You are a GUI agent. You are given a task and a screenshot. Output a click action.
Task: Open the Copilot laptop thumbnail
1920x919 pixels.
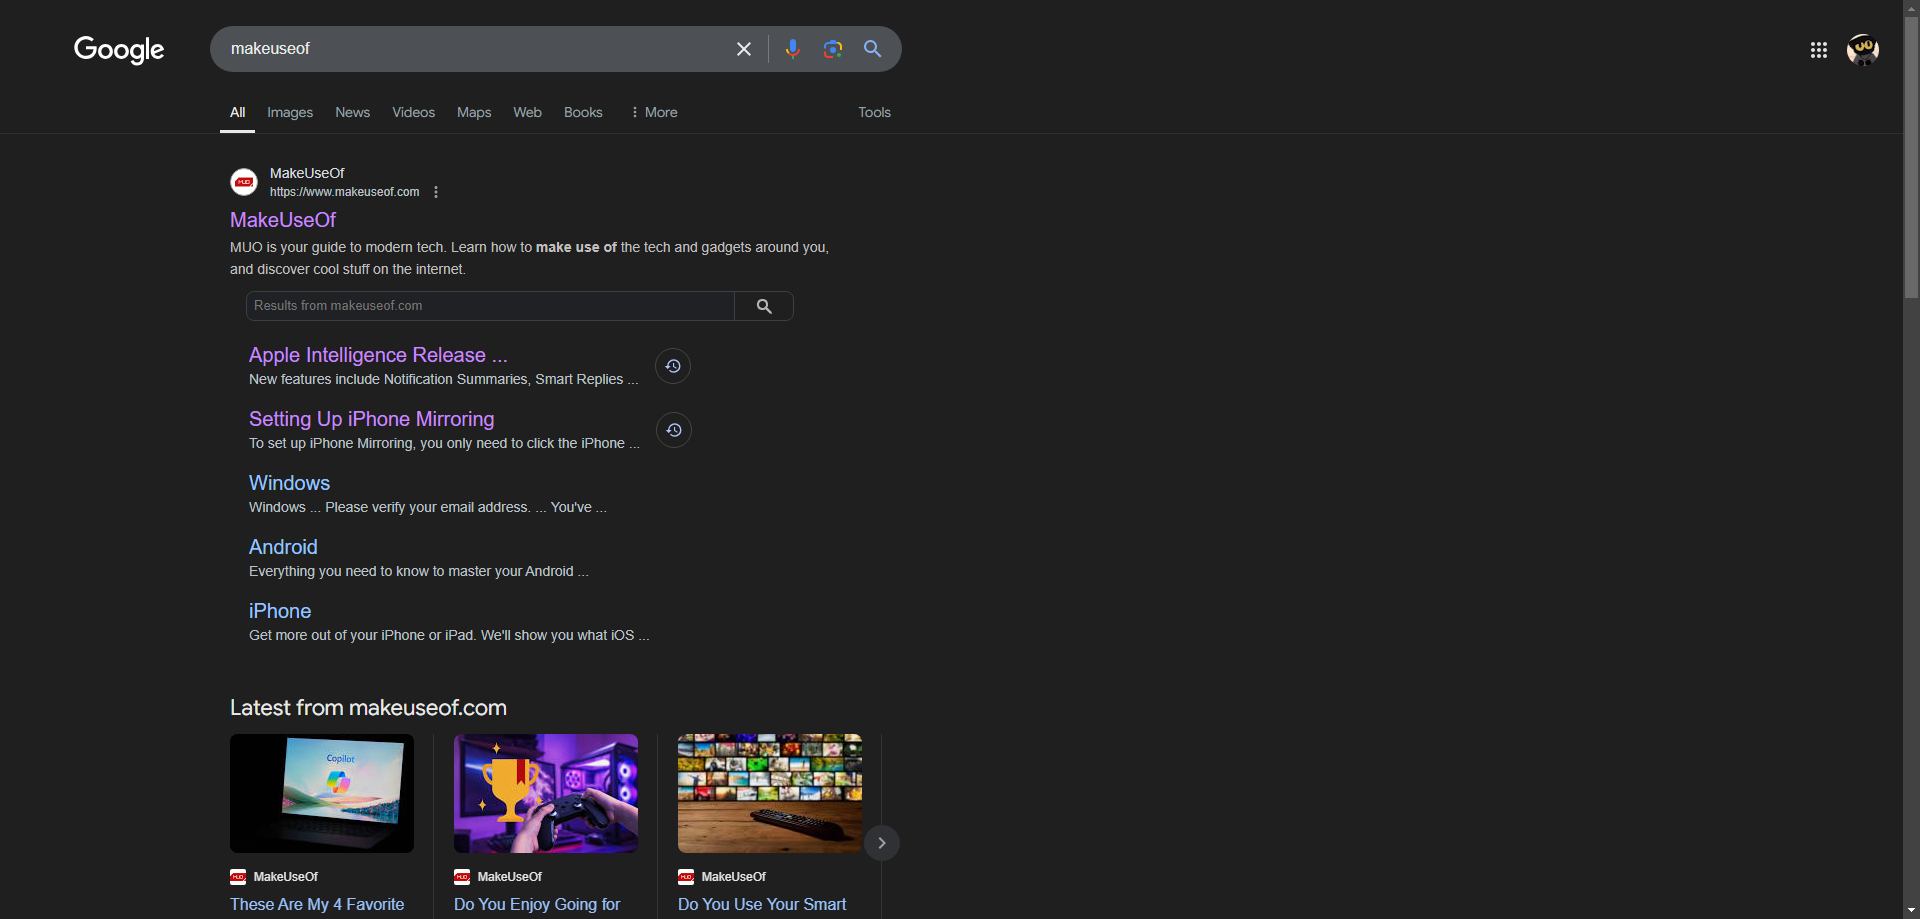tap(322, 793)
